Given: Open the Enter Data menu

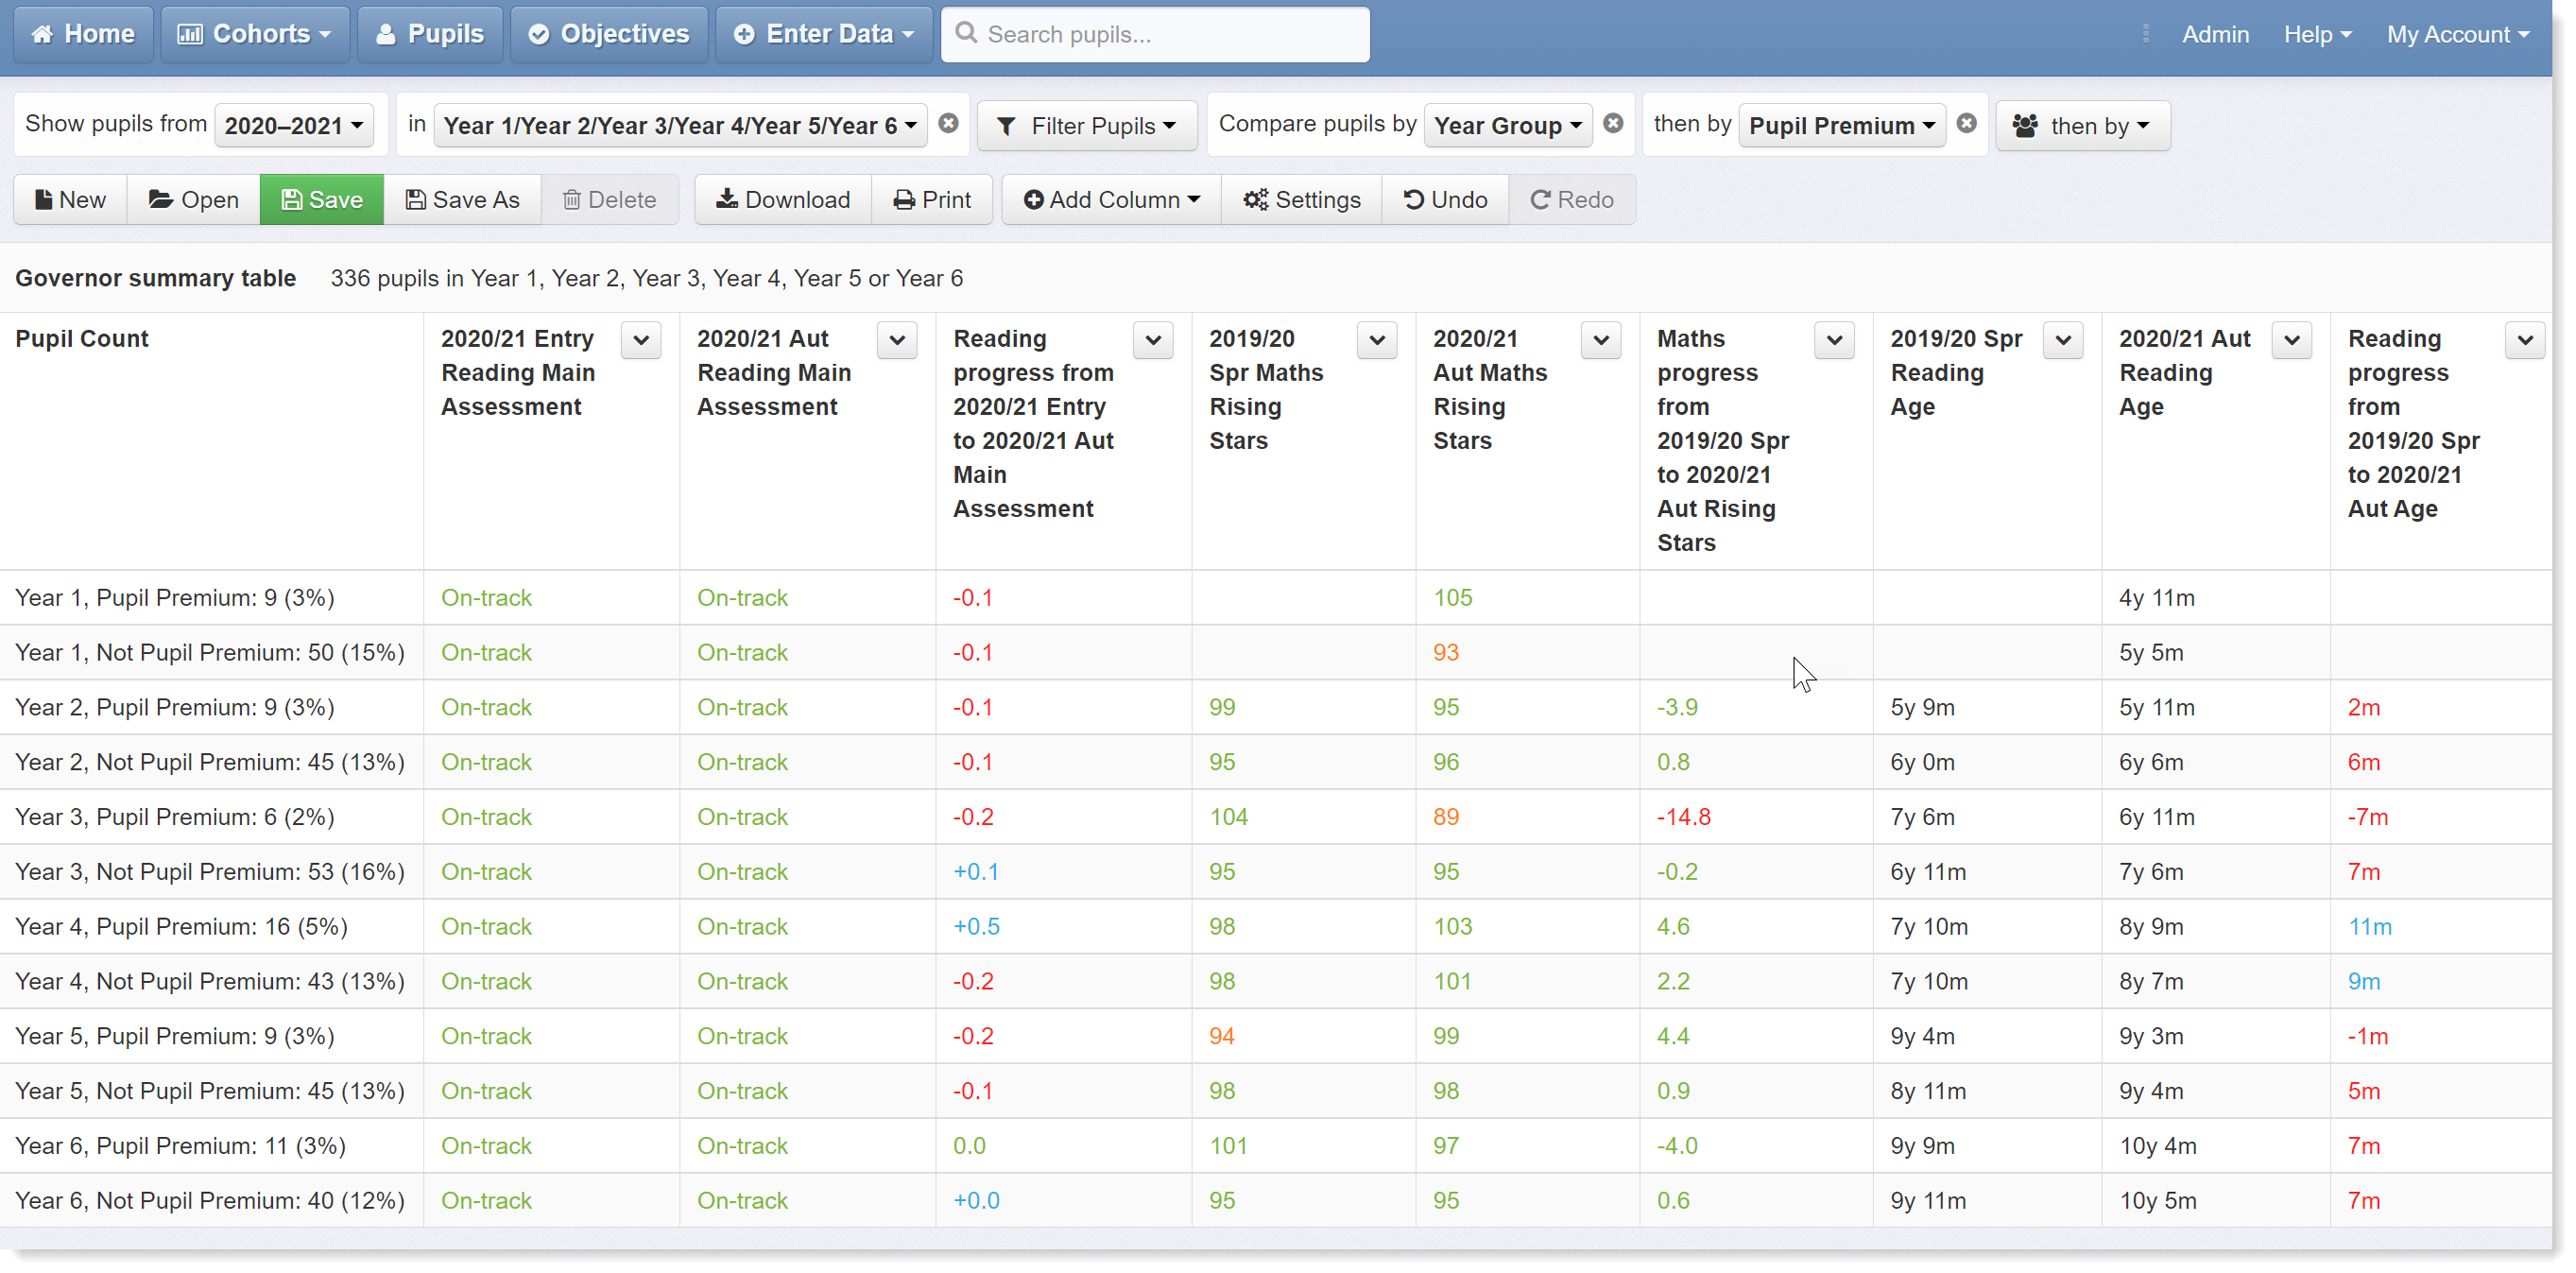Looking at the screenshot, I should tap(824, 34).
